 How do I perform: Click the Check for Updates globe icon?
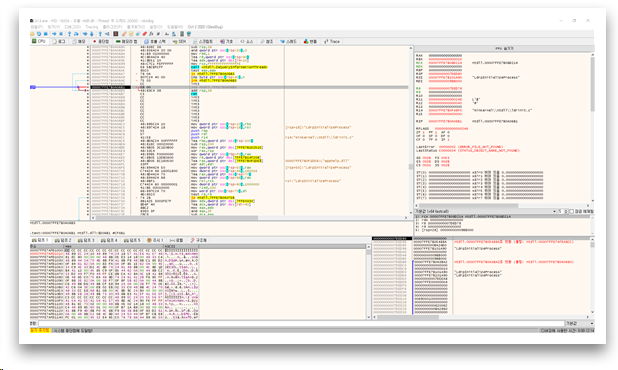pyautogui.click(x=189, y=34)
